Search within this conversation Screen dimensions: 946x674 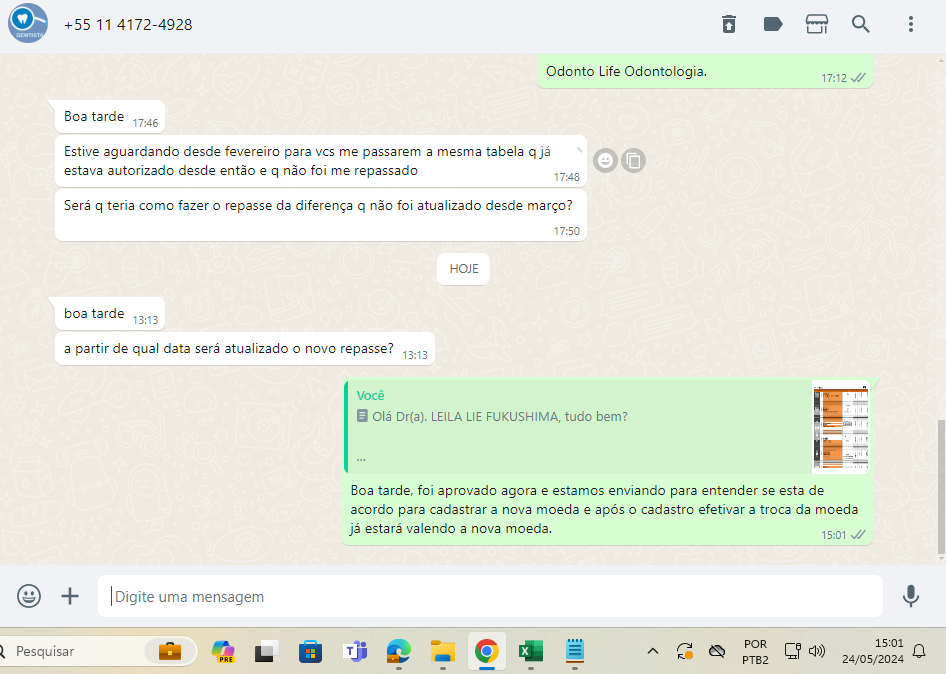(860, 24)
